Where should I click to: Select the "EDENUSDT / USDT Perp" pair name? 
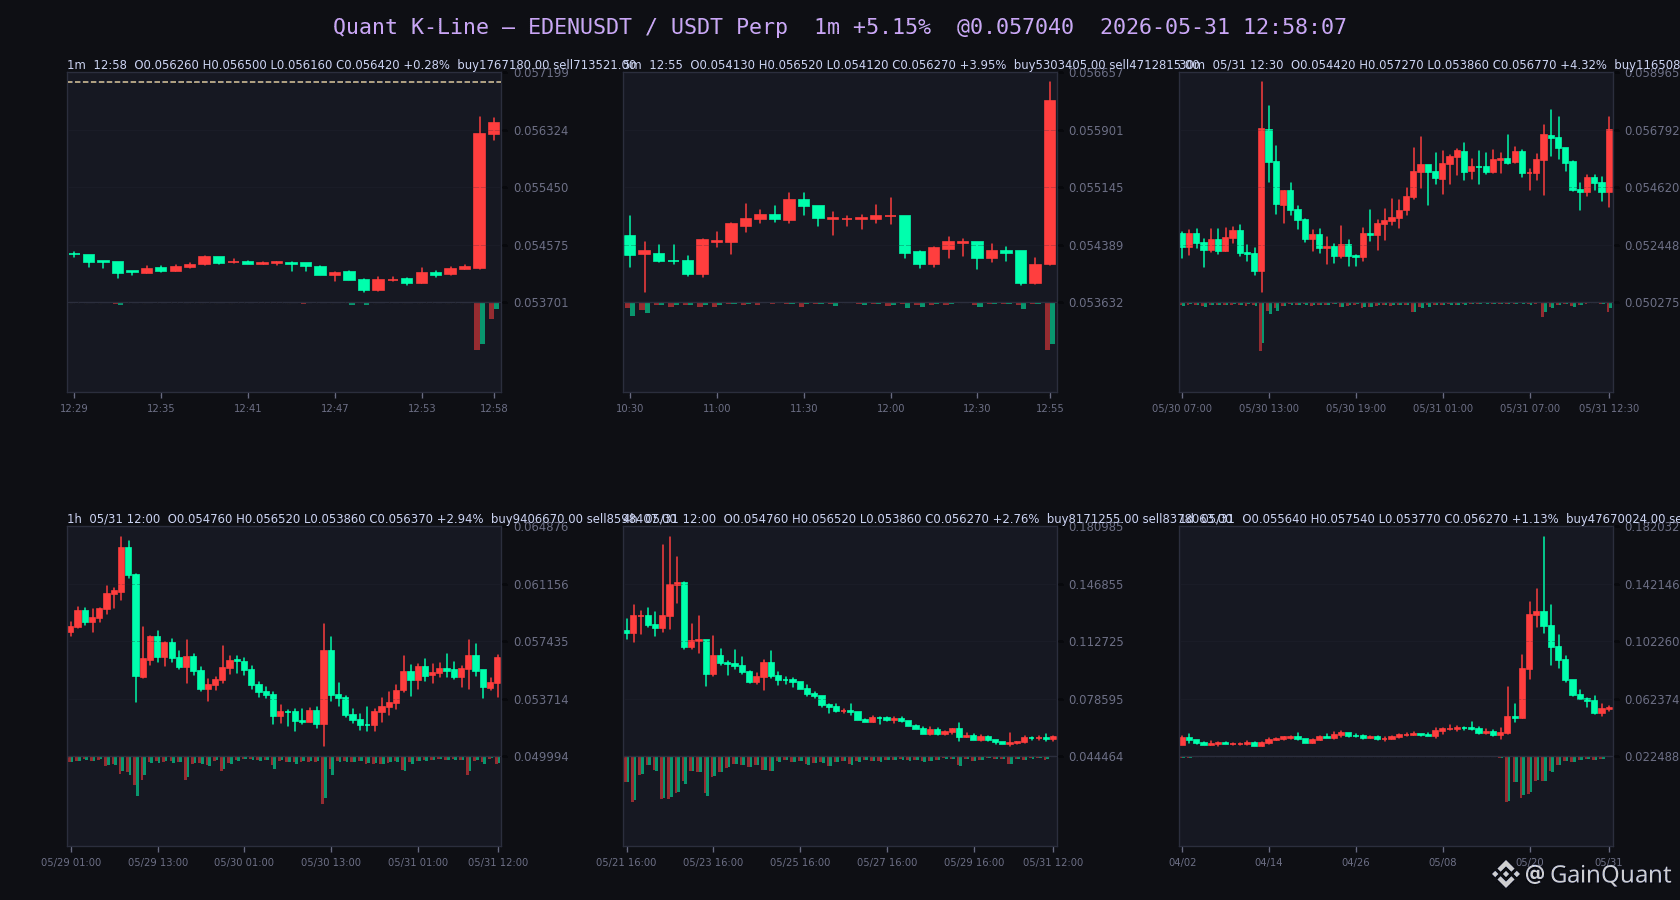(x=658, y=27)
